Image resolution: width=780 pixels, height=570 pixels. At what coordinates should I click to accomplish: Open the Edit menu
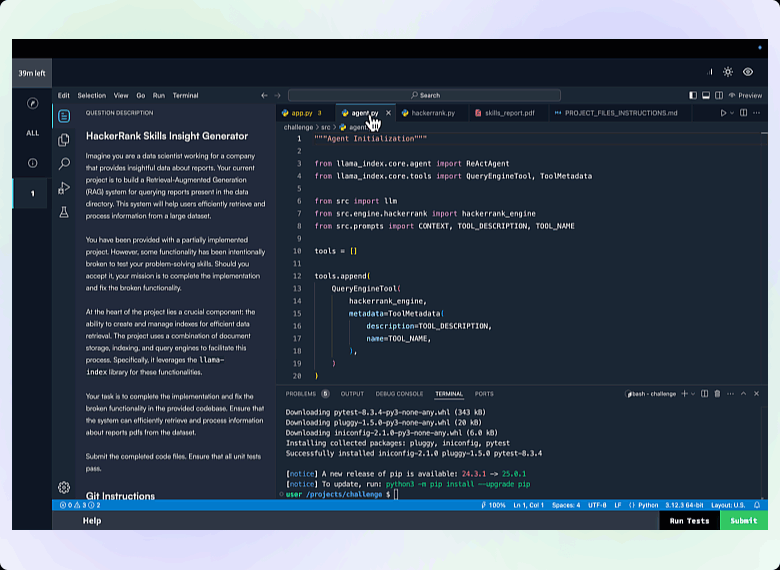(64, 95)
